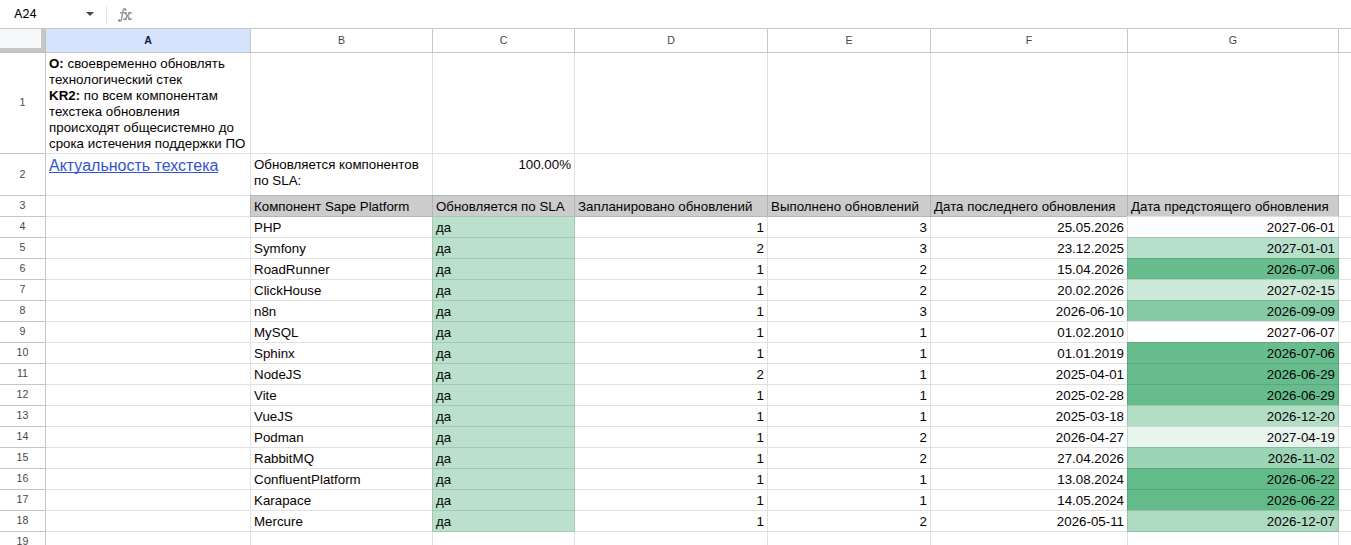Select column F header
Viewport: 1351px width, 545px height.
click(1029, 40)
